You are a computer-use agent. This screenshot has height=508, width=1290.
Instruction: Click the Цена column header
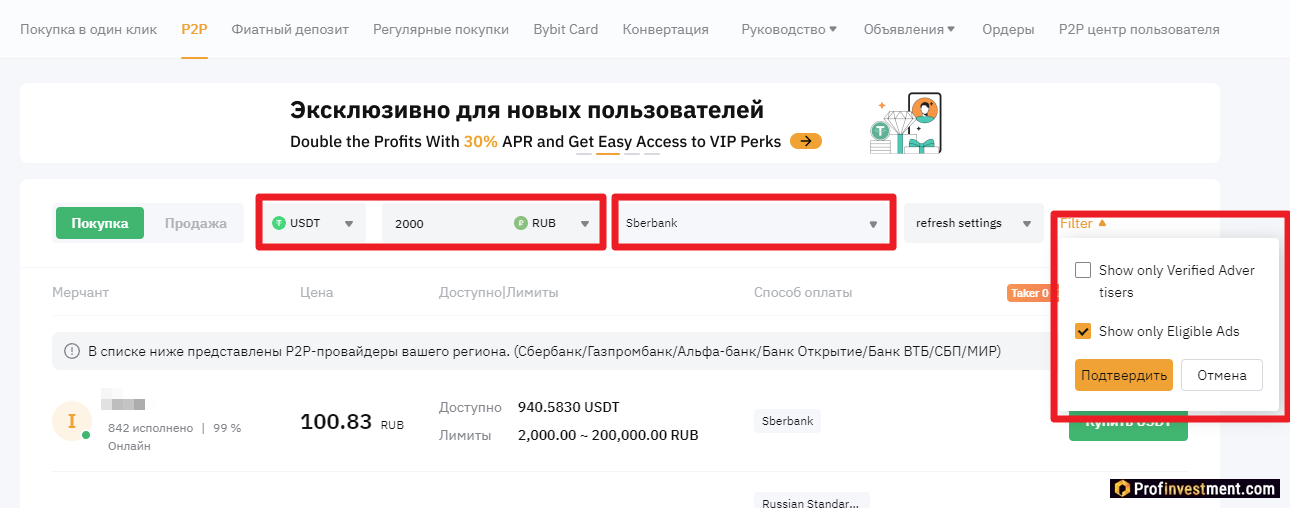[316, 292]
